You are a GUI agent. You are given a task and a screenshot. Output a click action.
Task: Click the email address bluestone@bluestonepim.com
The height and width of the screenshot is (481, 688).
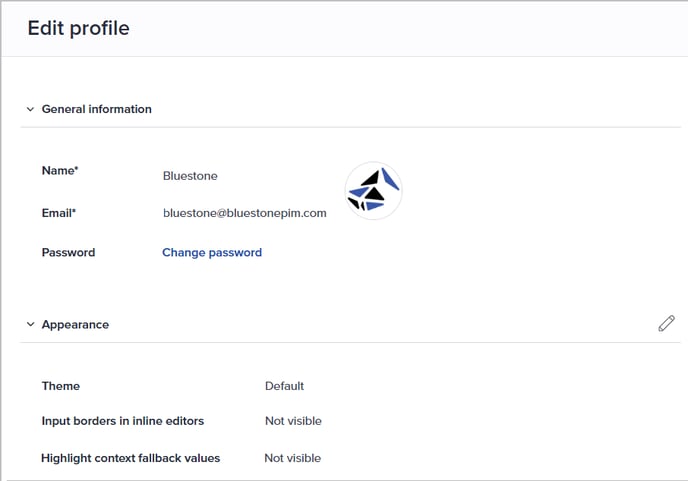(244, 213)
